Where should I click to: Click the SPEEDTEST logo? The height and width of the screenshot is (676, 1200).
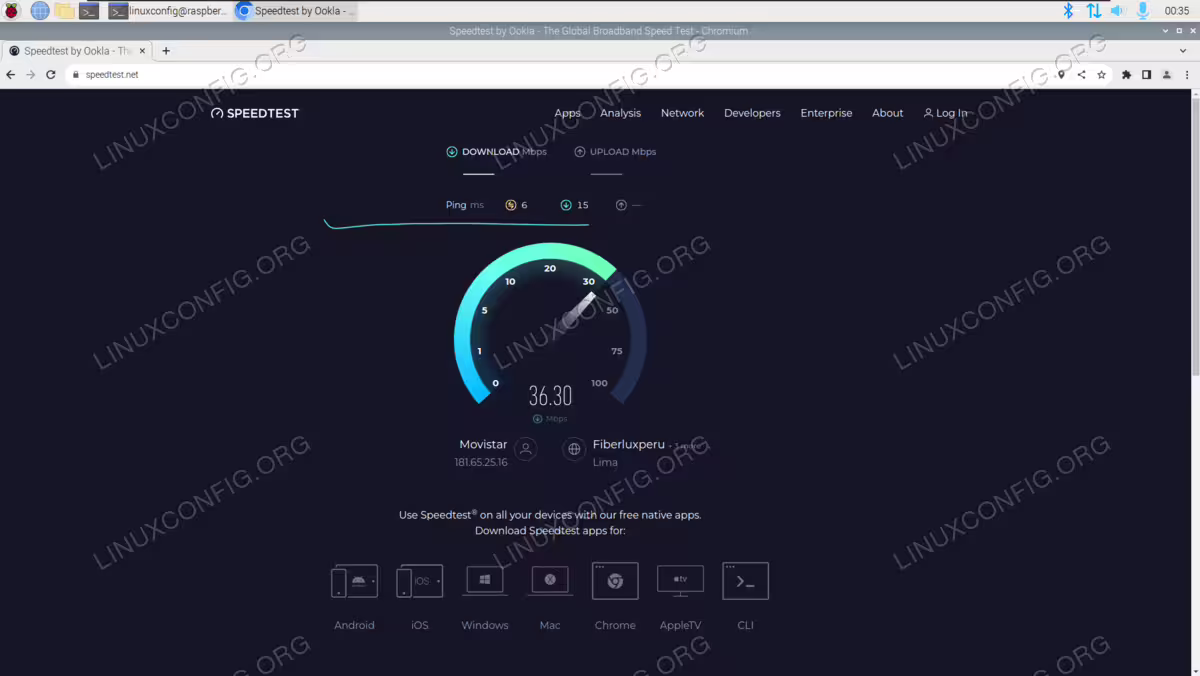pyautogui.click(x=255, y=113)
